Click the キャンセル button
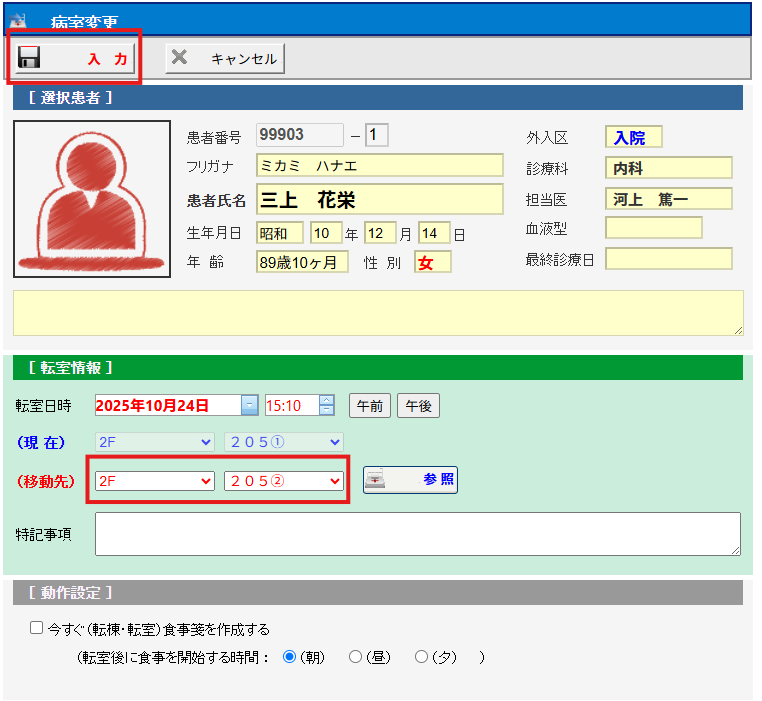Viewport: 762px width, 701px height. (225, 59)
